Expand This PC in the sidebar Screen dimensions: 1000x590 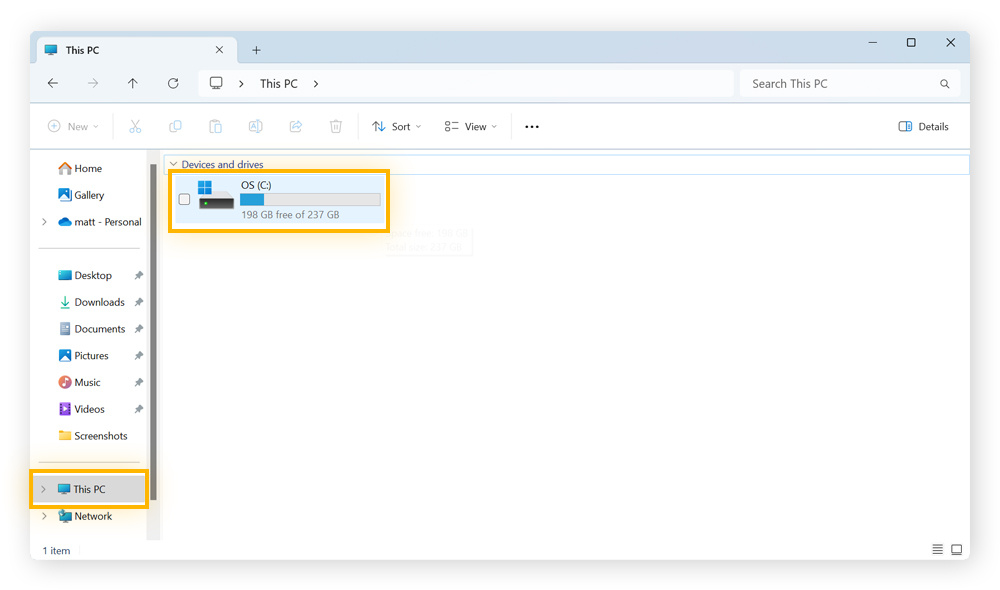coord(43,489)
